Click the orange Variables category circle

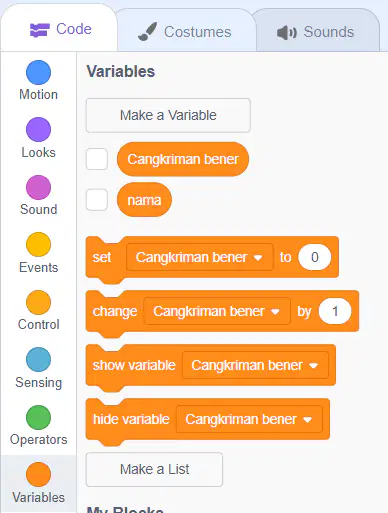38,474
